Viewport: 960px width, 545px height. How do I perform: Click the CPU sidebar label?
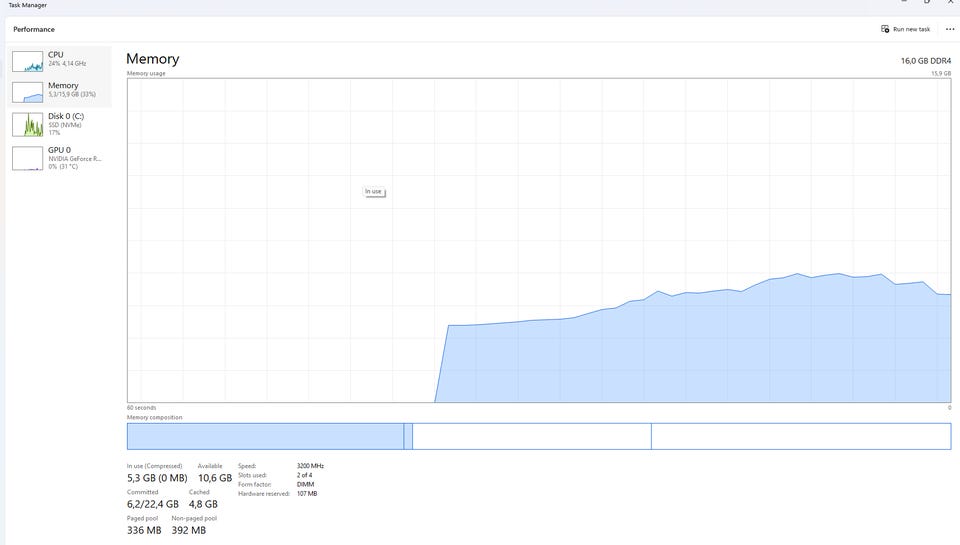pyautogui.click(x=56, y=54)
